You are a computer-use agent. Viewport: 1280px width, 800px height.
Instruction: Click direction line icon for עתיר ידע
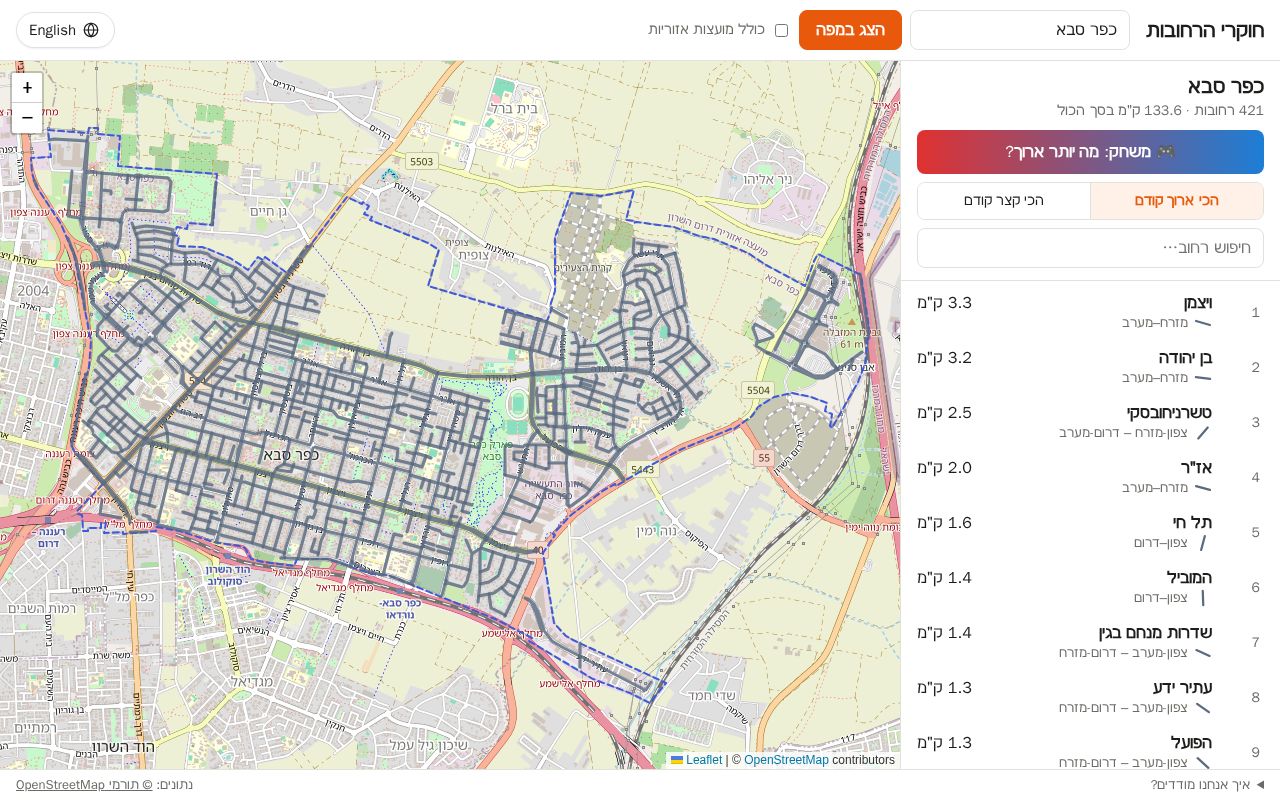pos(1203,708)
